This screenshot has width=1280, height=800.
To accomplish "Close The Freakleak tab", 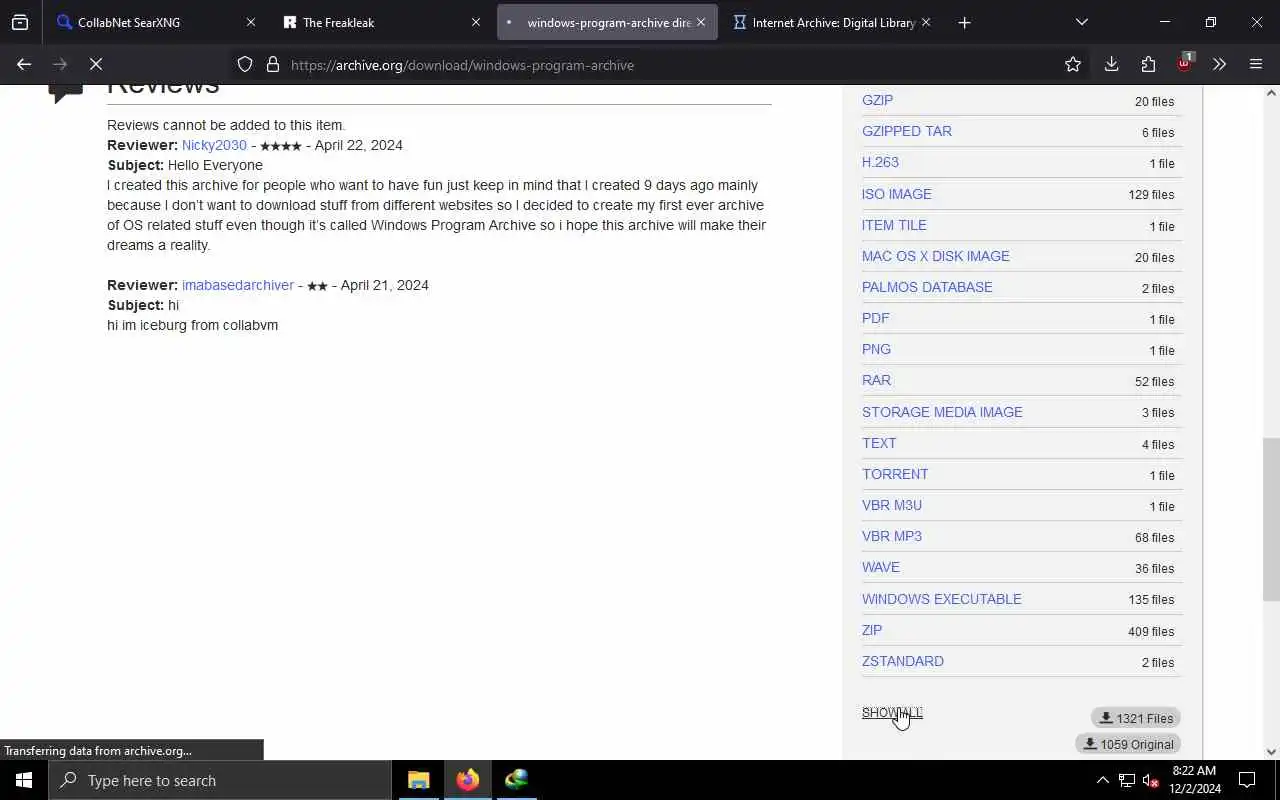I will tap(476, 22).
